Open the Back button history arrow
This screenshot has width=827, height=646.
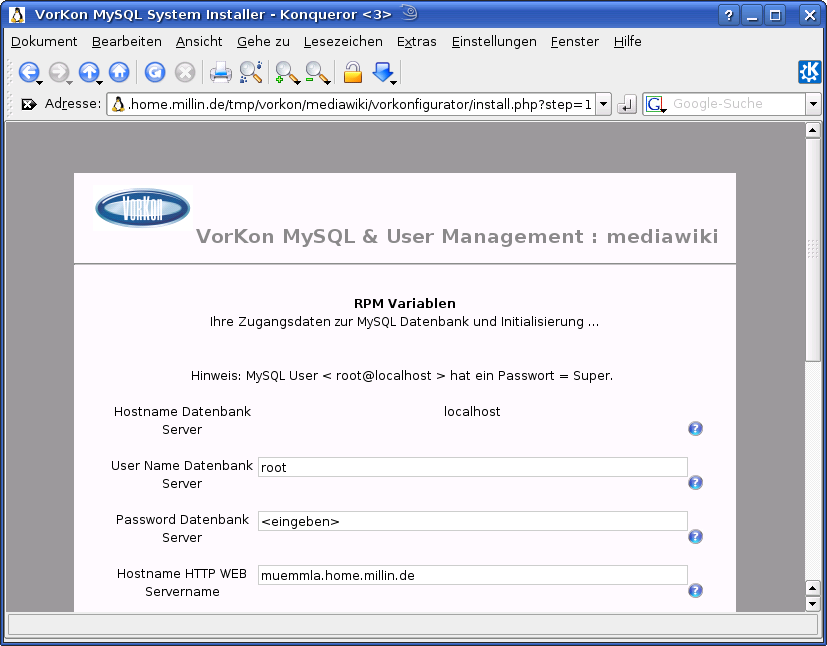coord(40,82)
